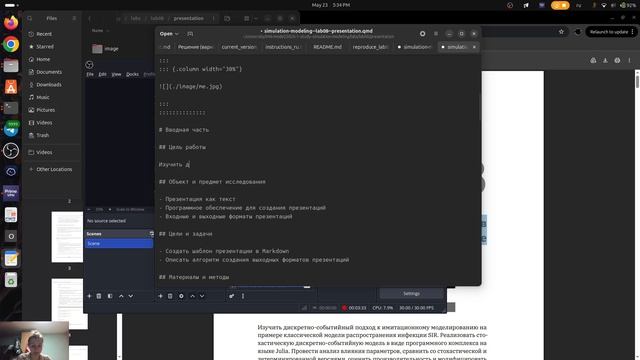Screen dimensions: 640x360
Task: Open Trash in Files sidebar
Action: click(42, 135)
